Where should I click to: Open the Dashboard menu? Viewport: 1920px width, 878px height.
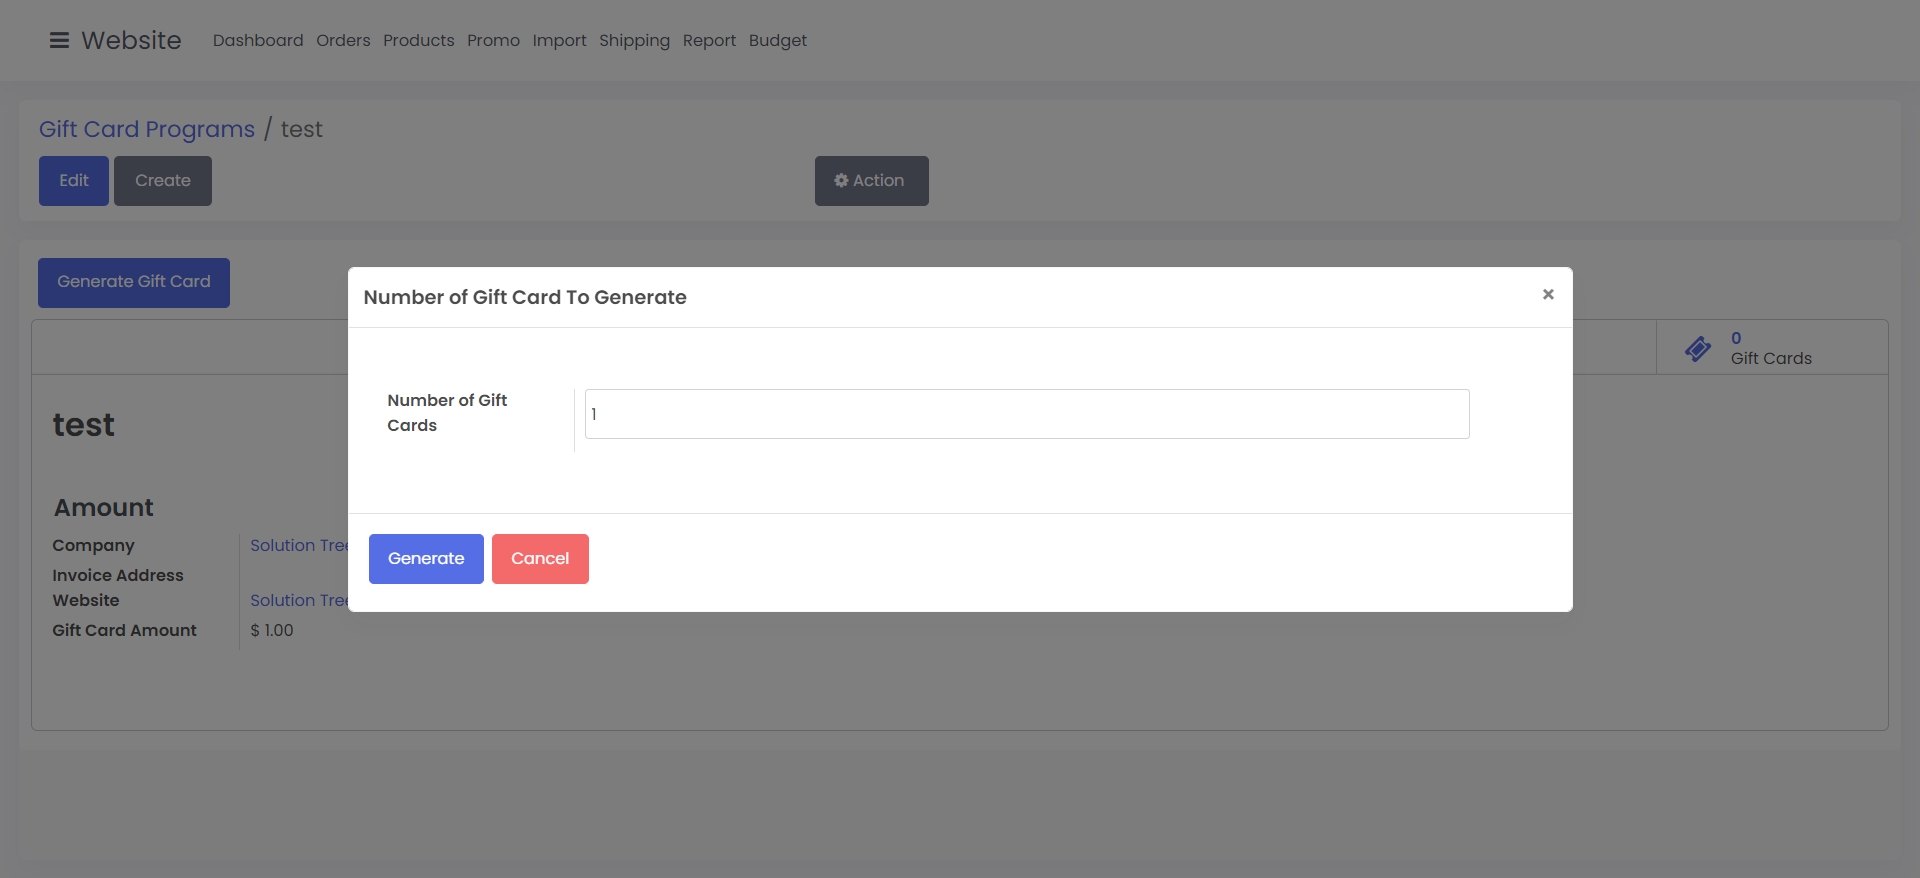pyautogui.click(x=258, y=41)
